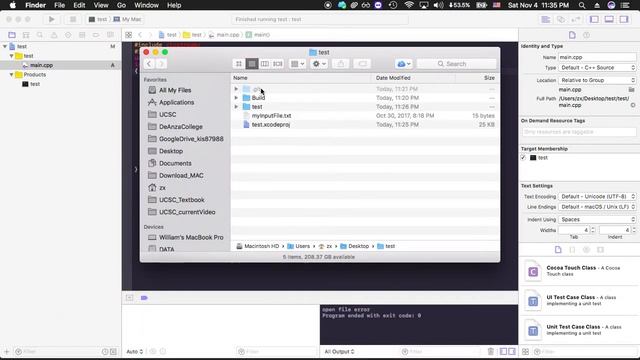Open Location dropdown Relative to Group
Viewport: 640px width, 360px height.
pyautogui.click(x=597, y=80)
